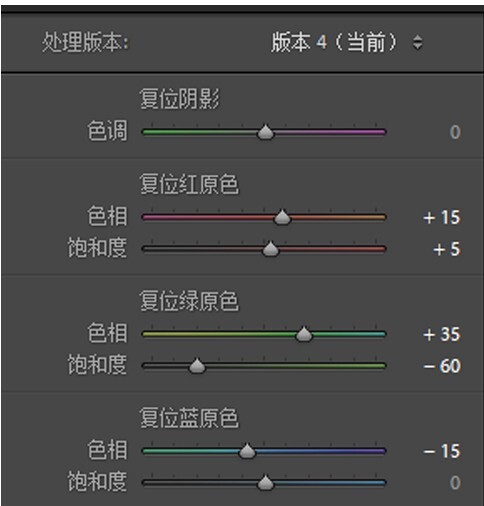Image resolution: width=484 pixels, height=506 pixels.
Task: Click the shadow 色调 value field showing 0
Action: click(455, 132)
